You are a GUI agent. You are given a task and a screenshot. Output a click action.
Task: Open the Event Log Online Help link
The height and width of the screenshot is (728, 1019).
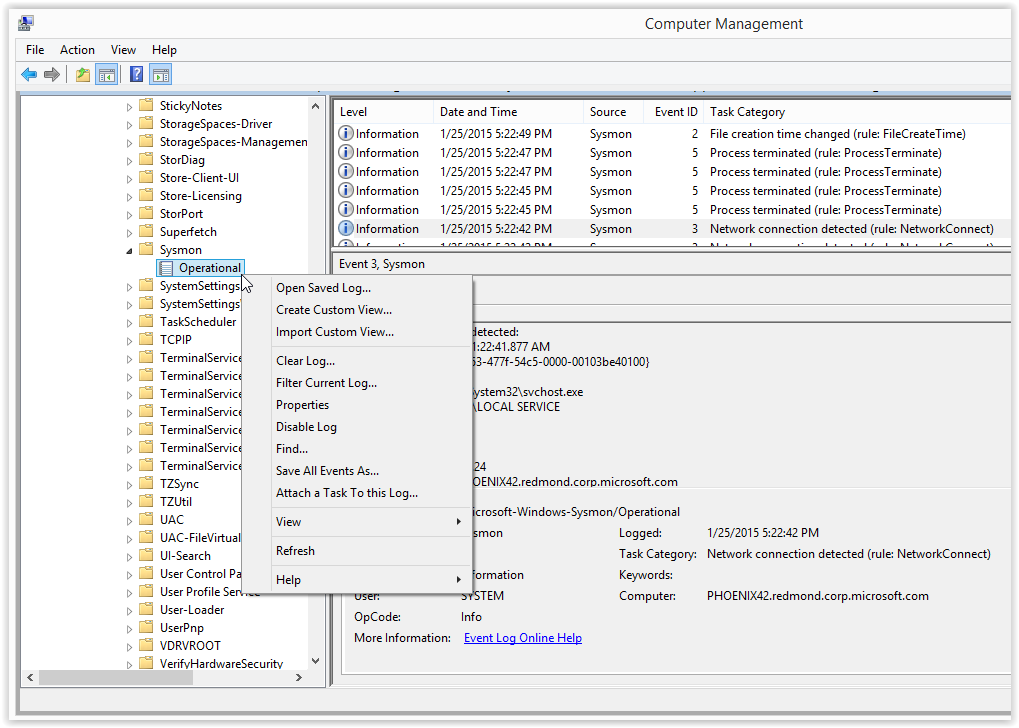(522, 638)
